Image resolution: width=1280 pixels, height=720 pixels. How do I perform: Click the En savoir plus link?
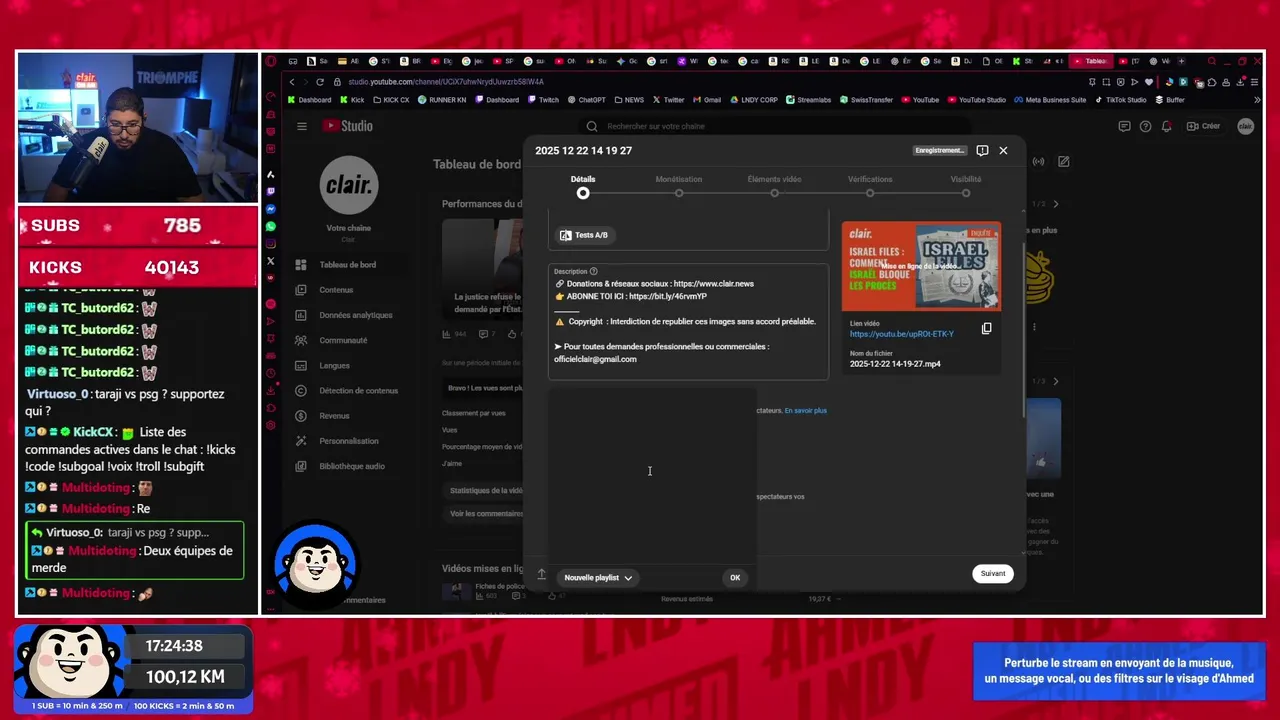coord(805,410)
